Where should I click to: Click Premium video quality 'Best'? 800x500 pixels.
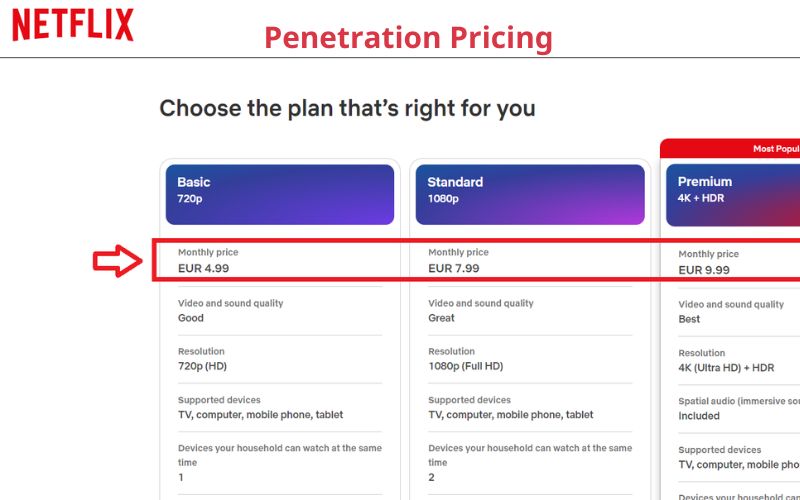(x=689, y=319)
